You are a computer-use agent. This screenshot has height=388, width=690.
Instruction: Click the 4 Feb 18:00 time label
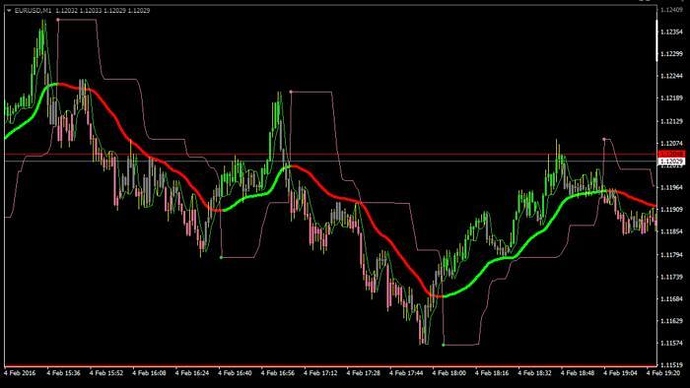[x=449, y=373]
